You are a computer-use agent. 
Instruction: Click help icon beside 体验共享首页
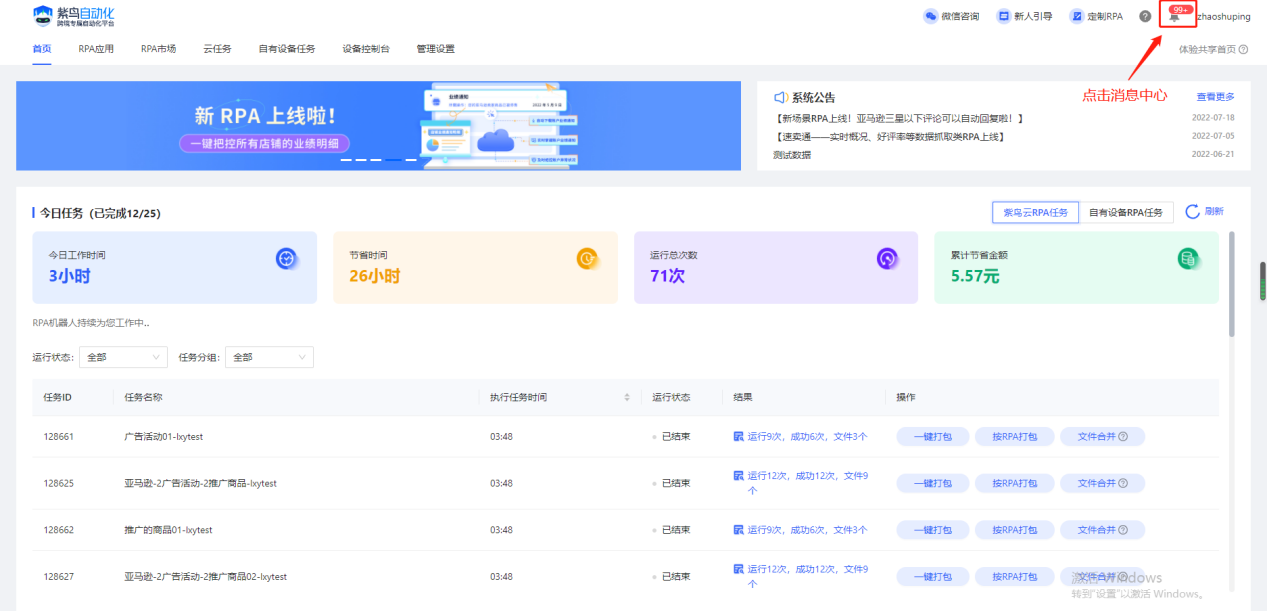click(x=1244, y=49)
